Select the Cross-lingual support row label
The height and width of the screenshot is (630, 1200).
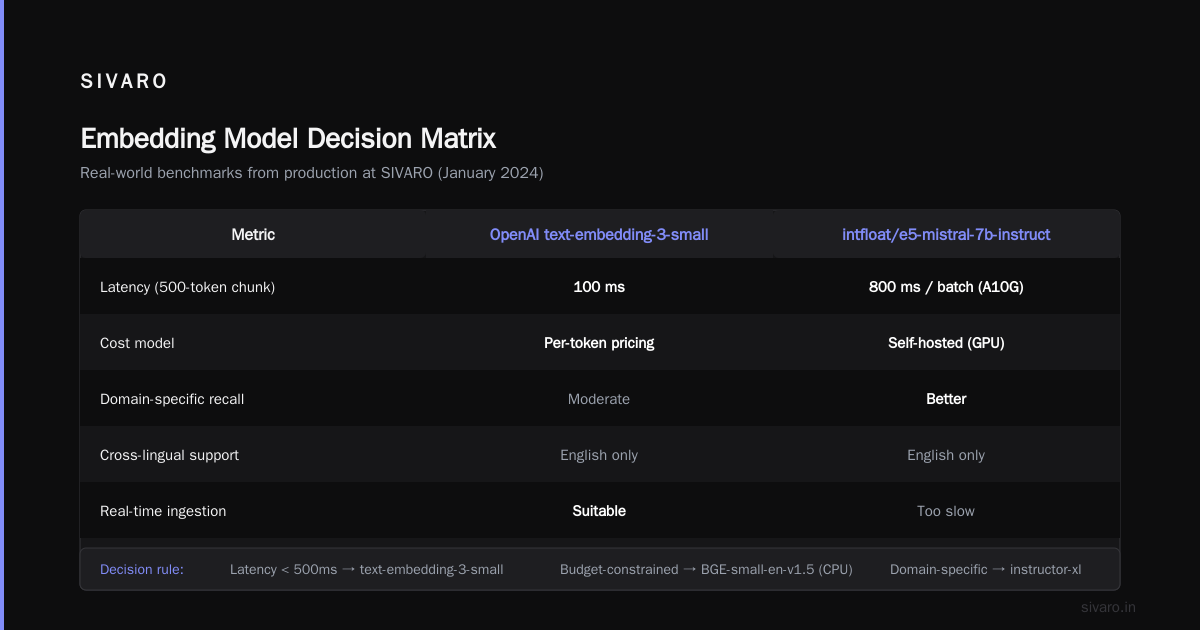(169, 455)
